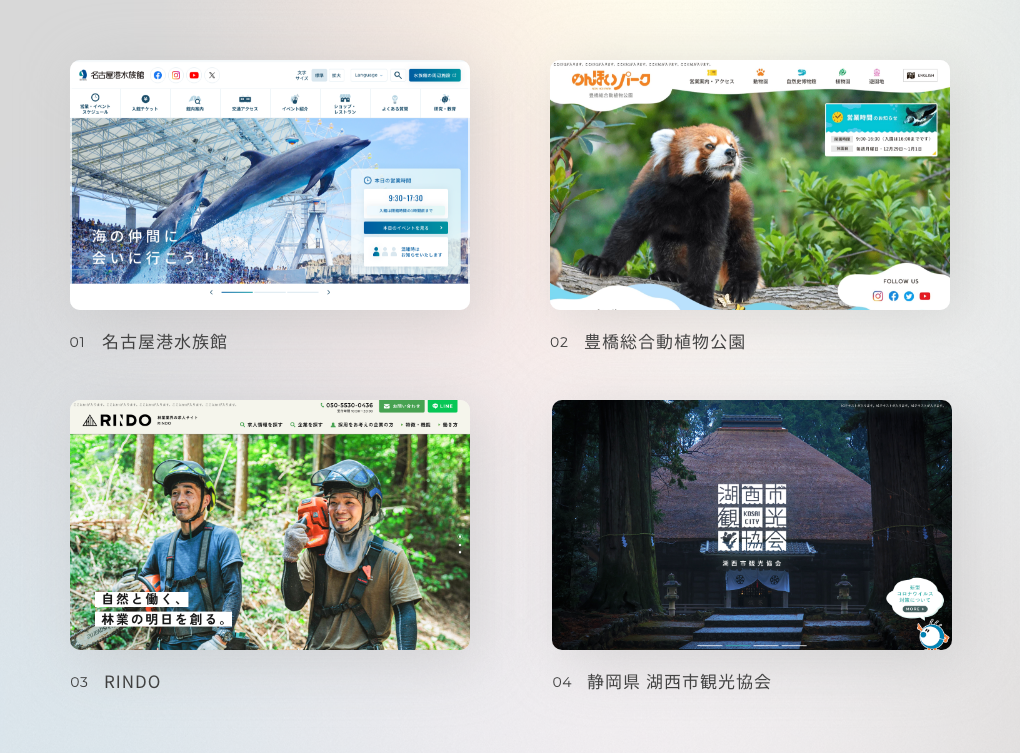
Task: Click the middle slide dot on the RINDO forest photo
Action: point(460,545)
